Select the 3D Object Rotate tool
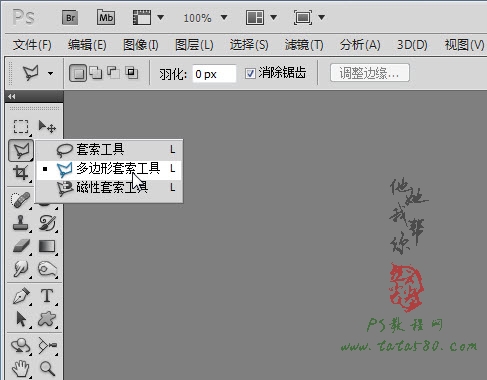 point(21,346)
